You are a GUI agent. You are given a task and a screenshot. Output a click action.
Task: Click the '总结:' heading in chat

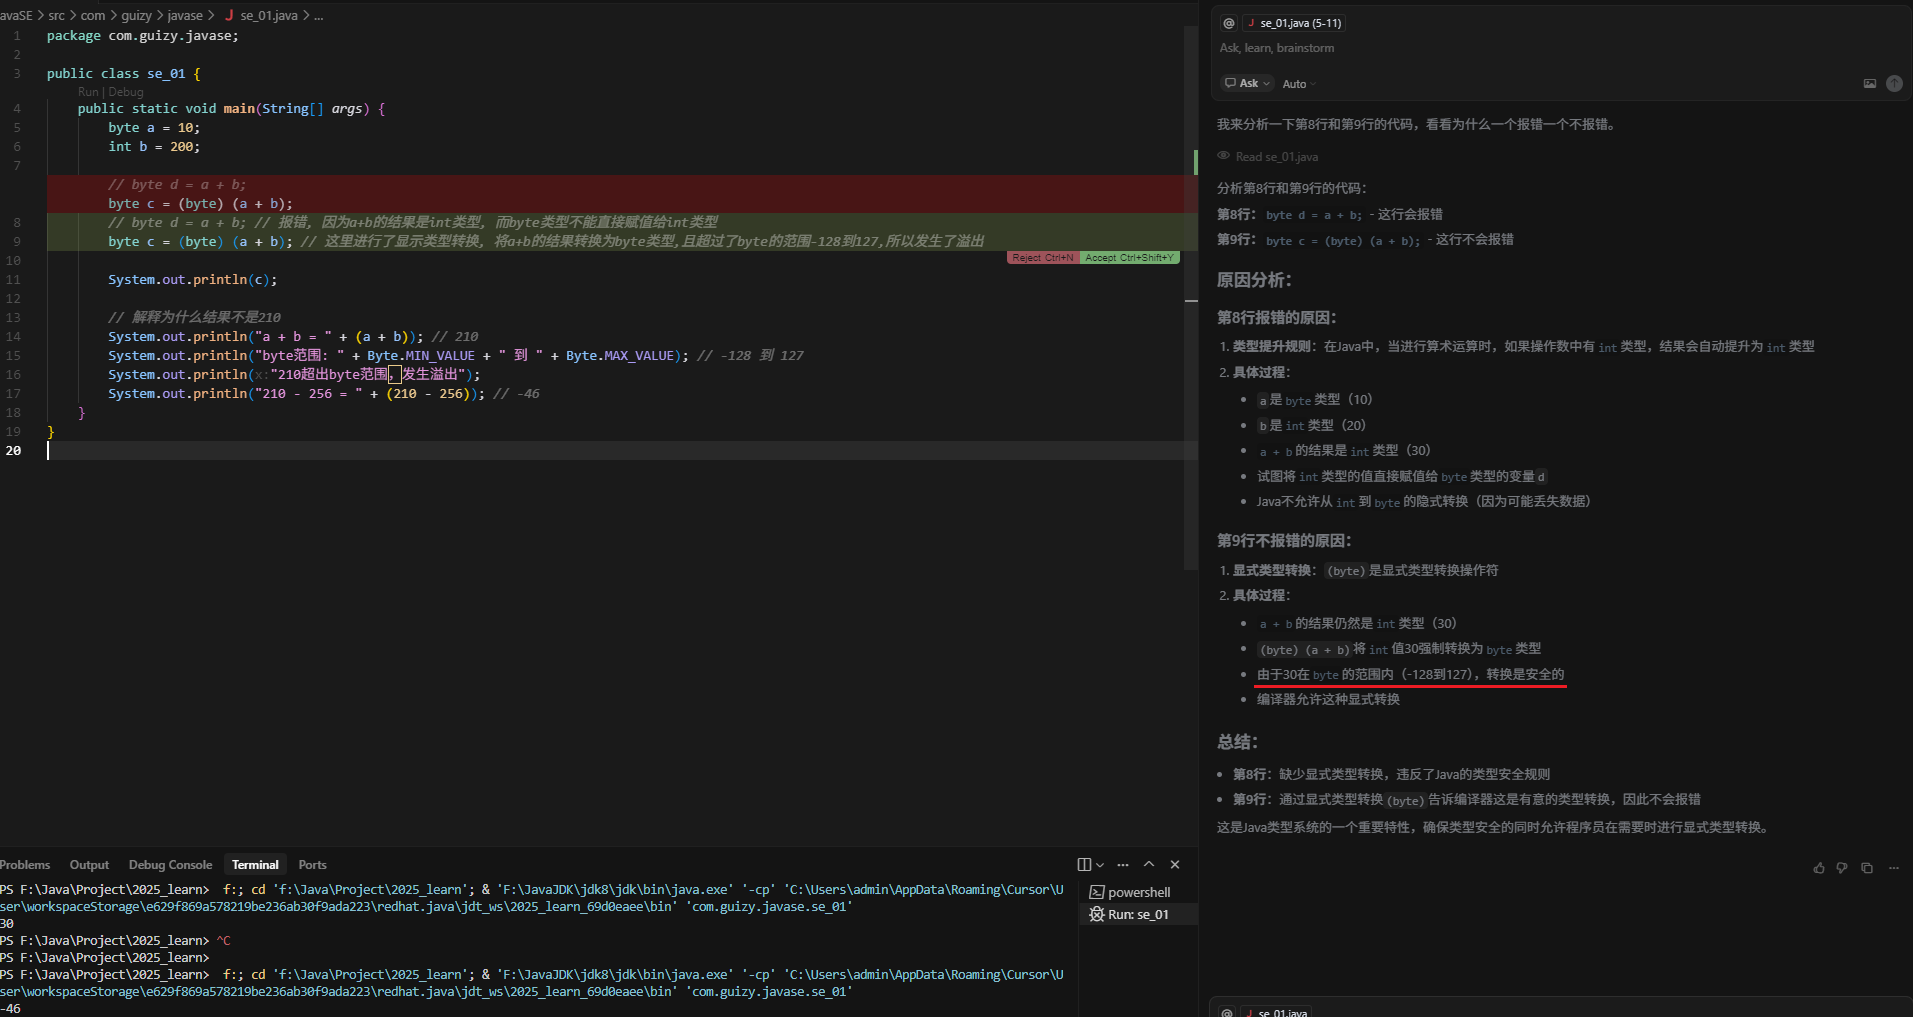(1237, 742)
